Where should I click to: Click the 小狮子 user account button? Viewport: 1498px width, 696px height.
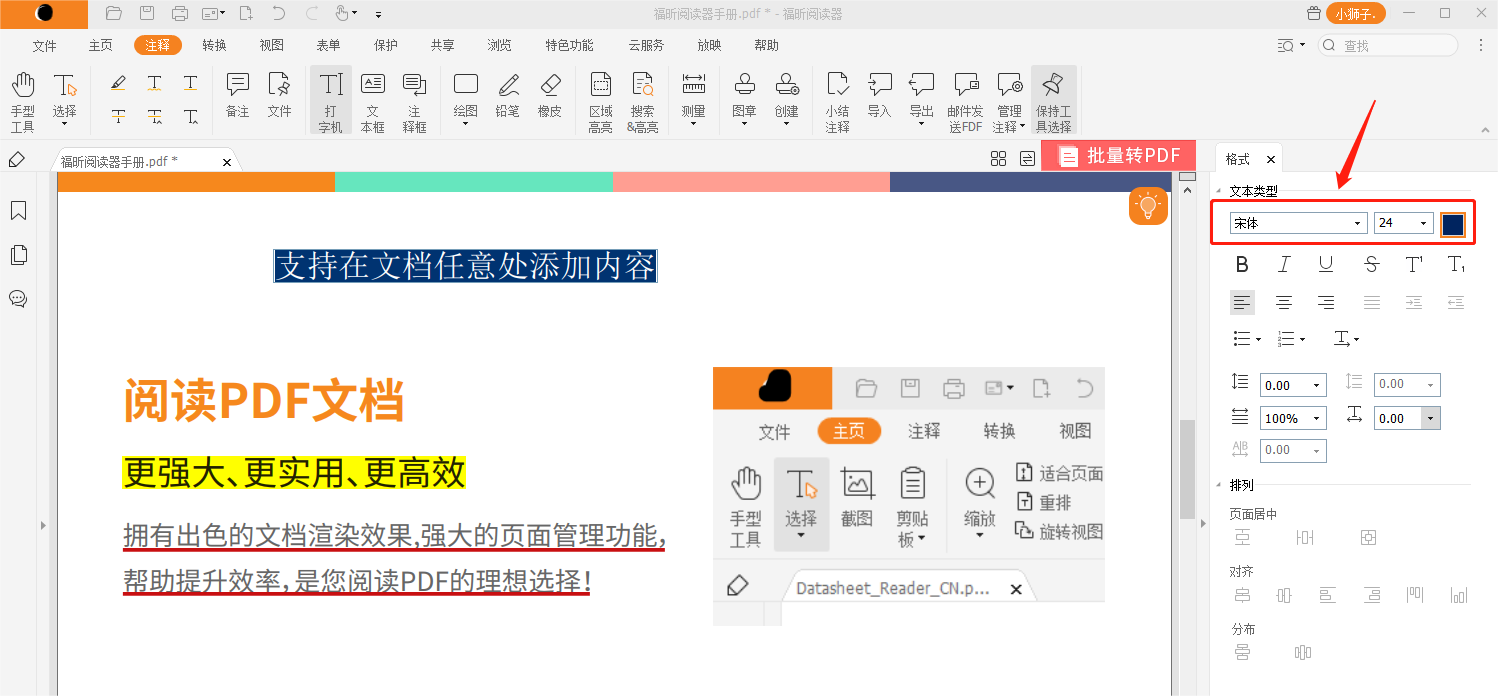click(1356, 14)
